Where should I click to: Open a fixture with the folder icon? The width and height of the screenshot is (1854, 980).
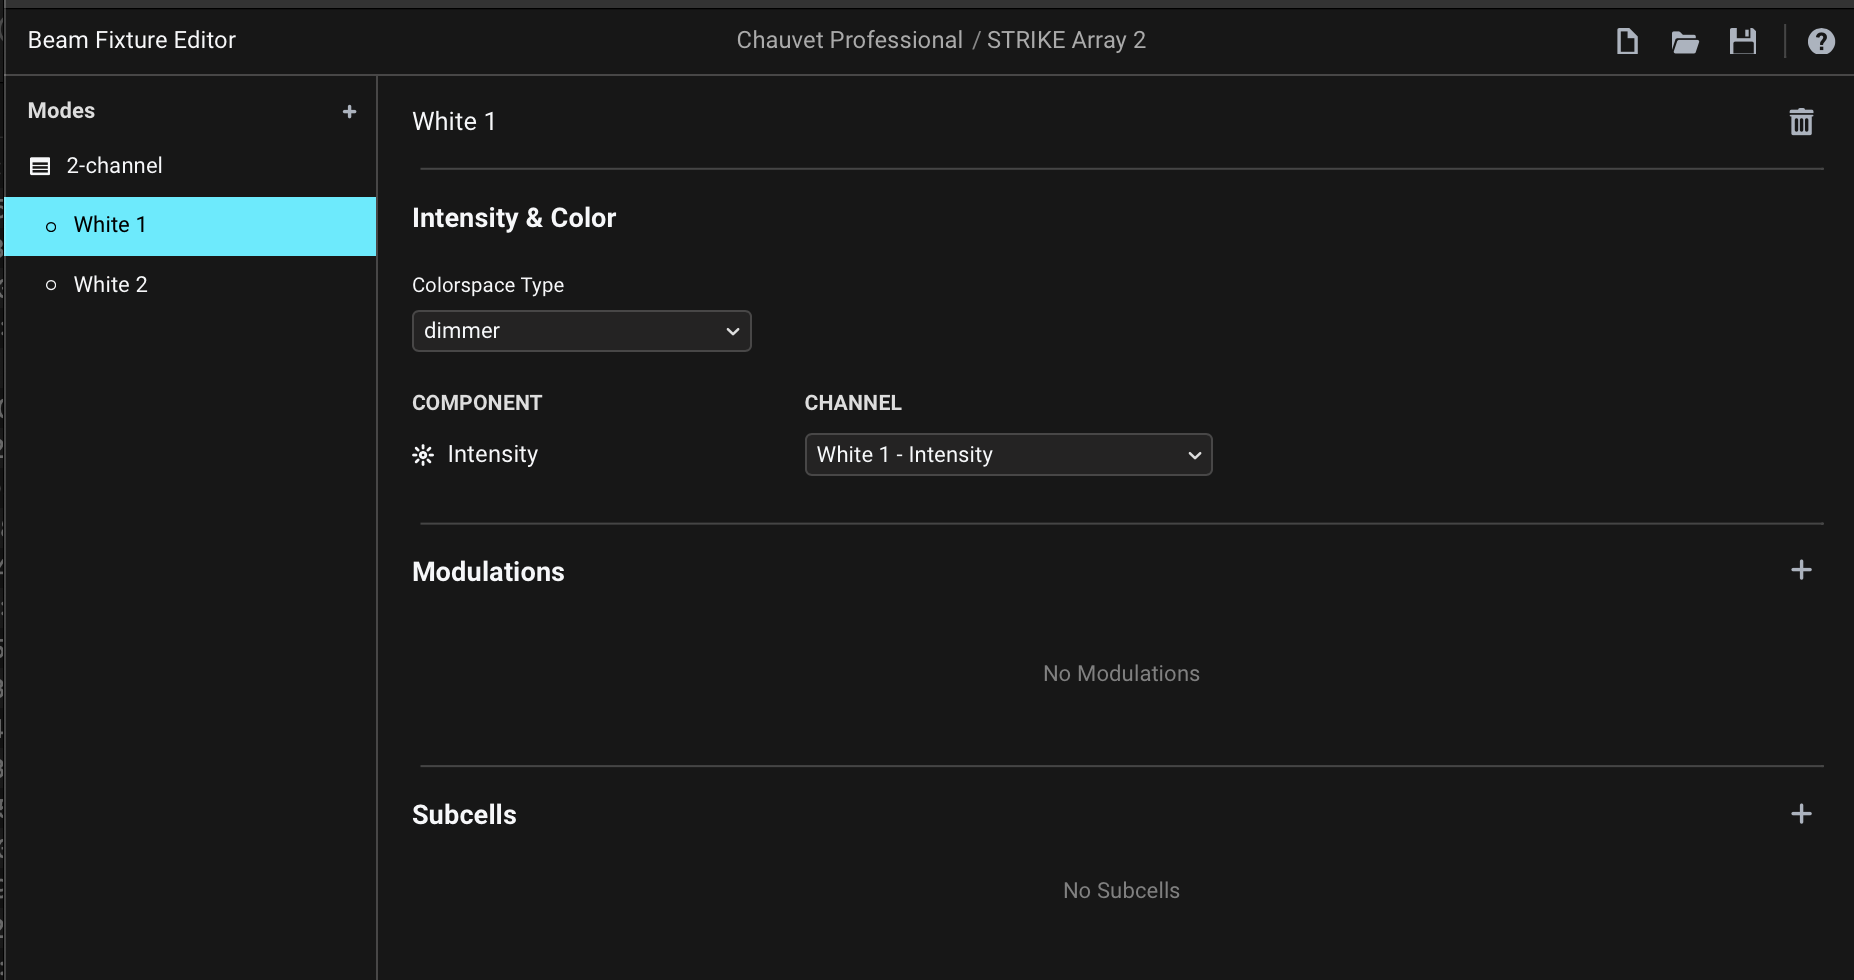click(x=1685, y=41)
